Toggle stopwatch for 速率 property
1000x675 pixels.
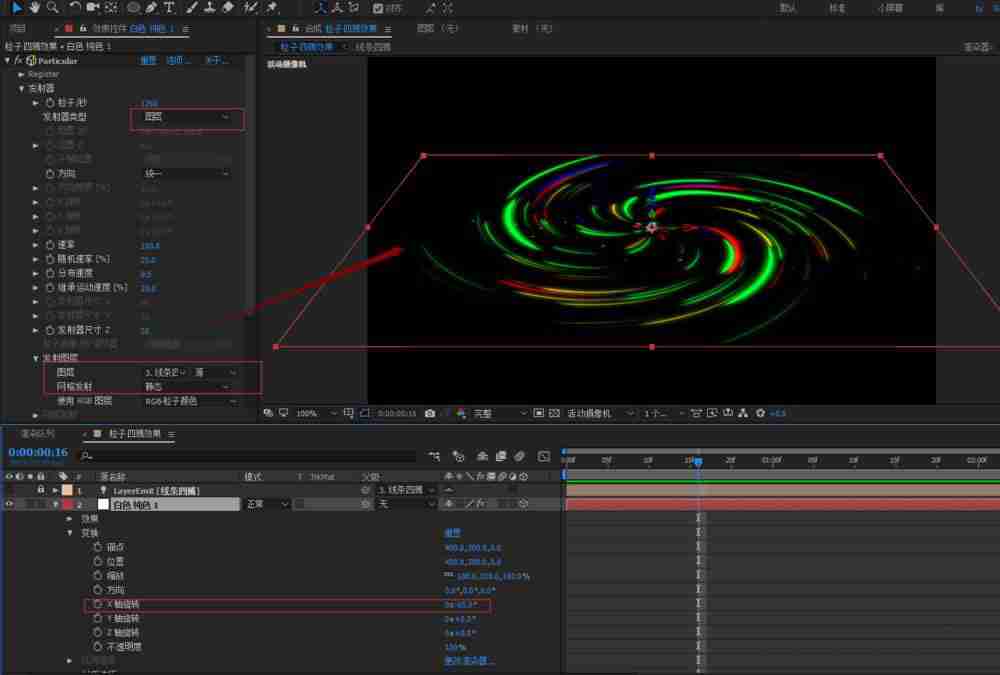coord(48,245)
